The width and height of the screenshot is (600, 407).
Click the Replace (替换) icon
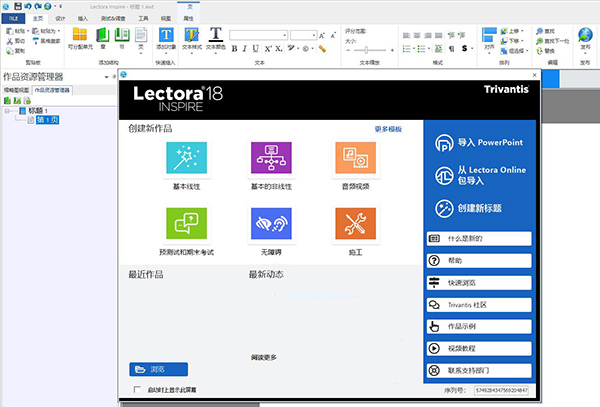pos(540,51)
